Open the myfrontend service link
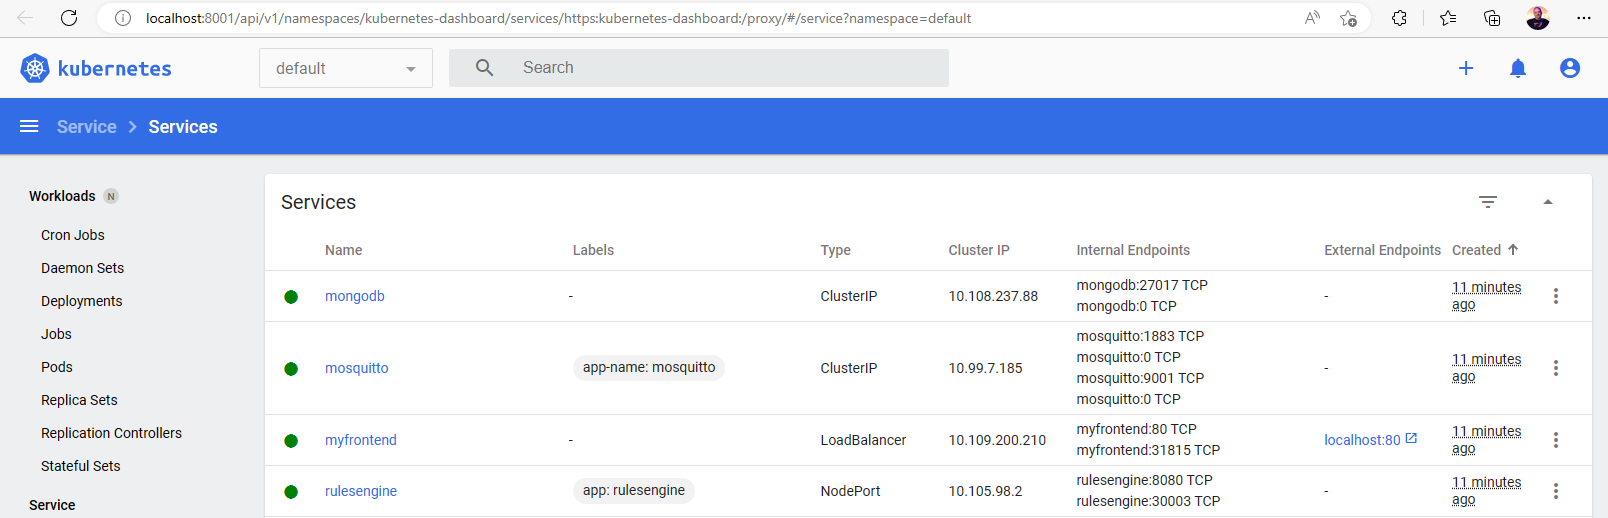This screenshot has width=1608, height=518. 361,440
